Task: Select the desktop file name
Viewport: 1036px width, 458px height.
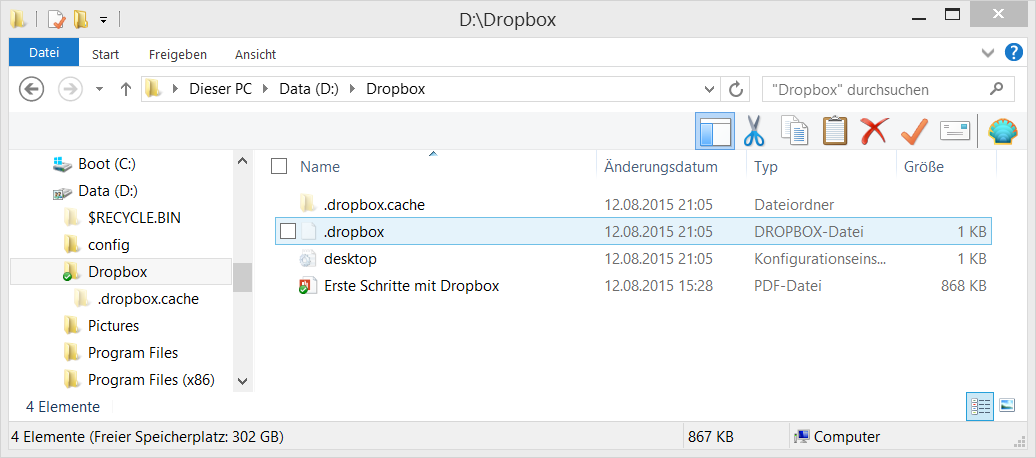Action: tap(350, 258)
